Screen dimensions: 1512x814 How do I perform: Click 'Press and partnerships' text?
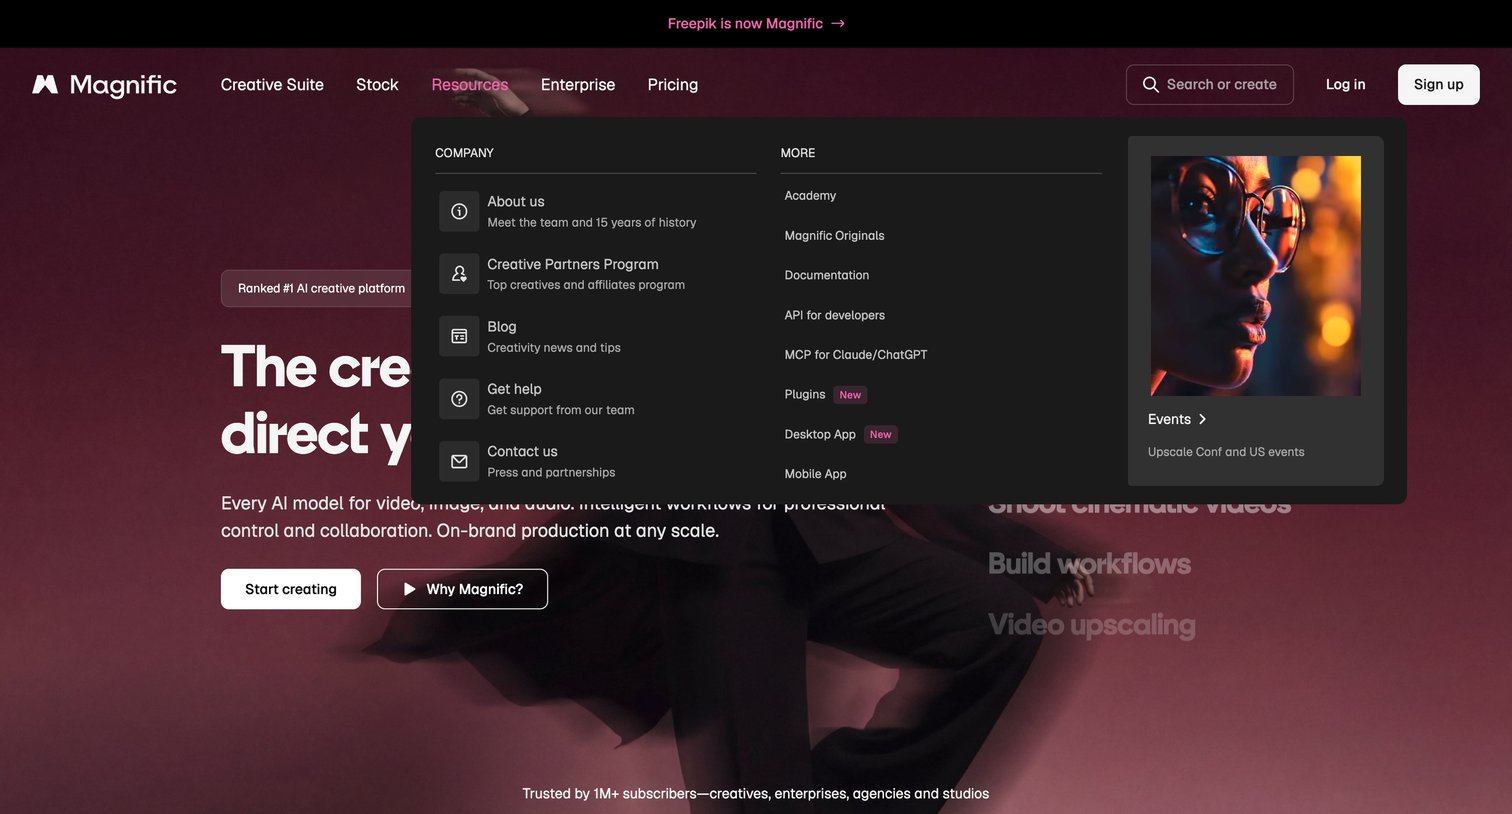pos(551,473)
